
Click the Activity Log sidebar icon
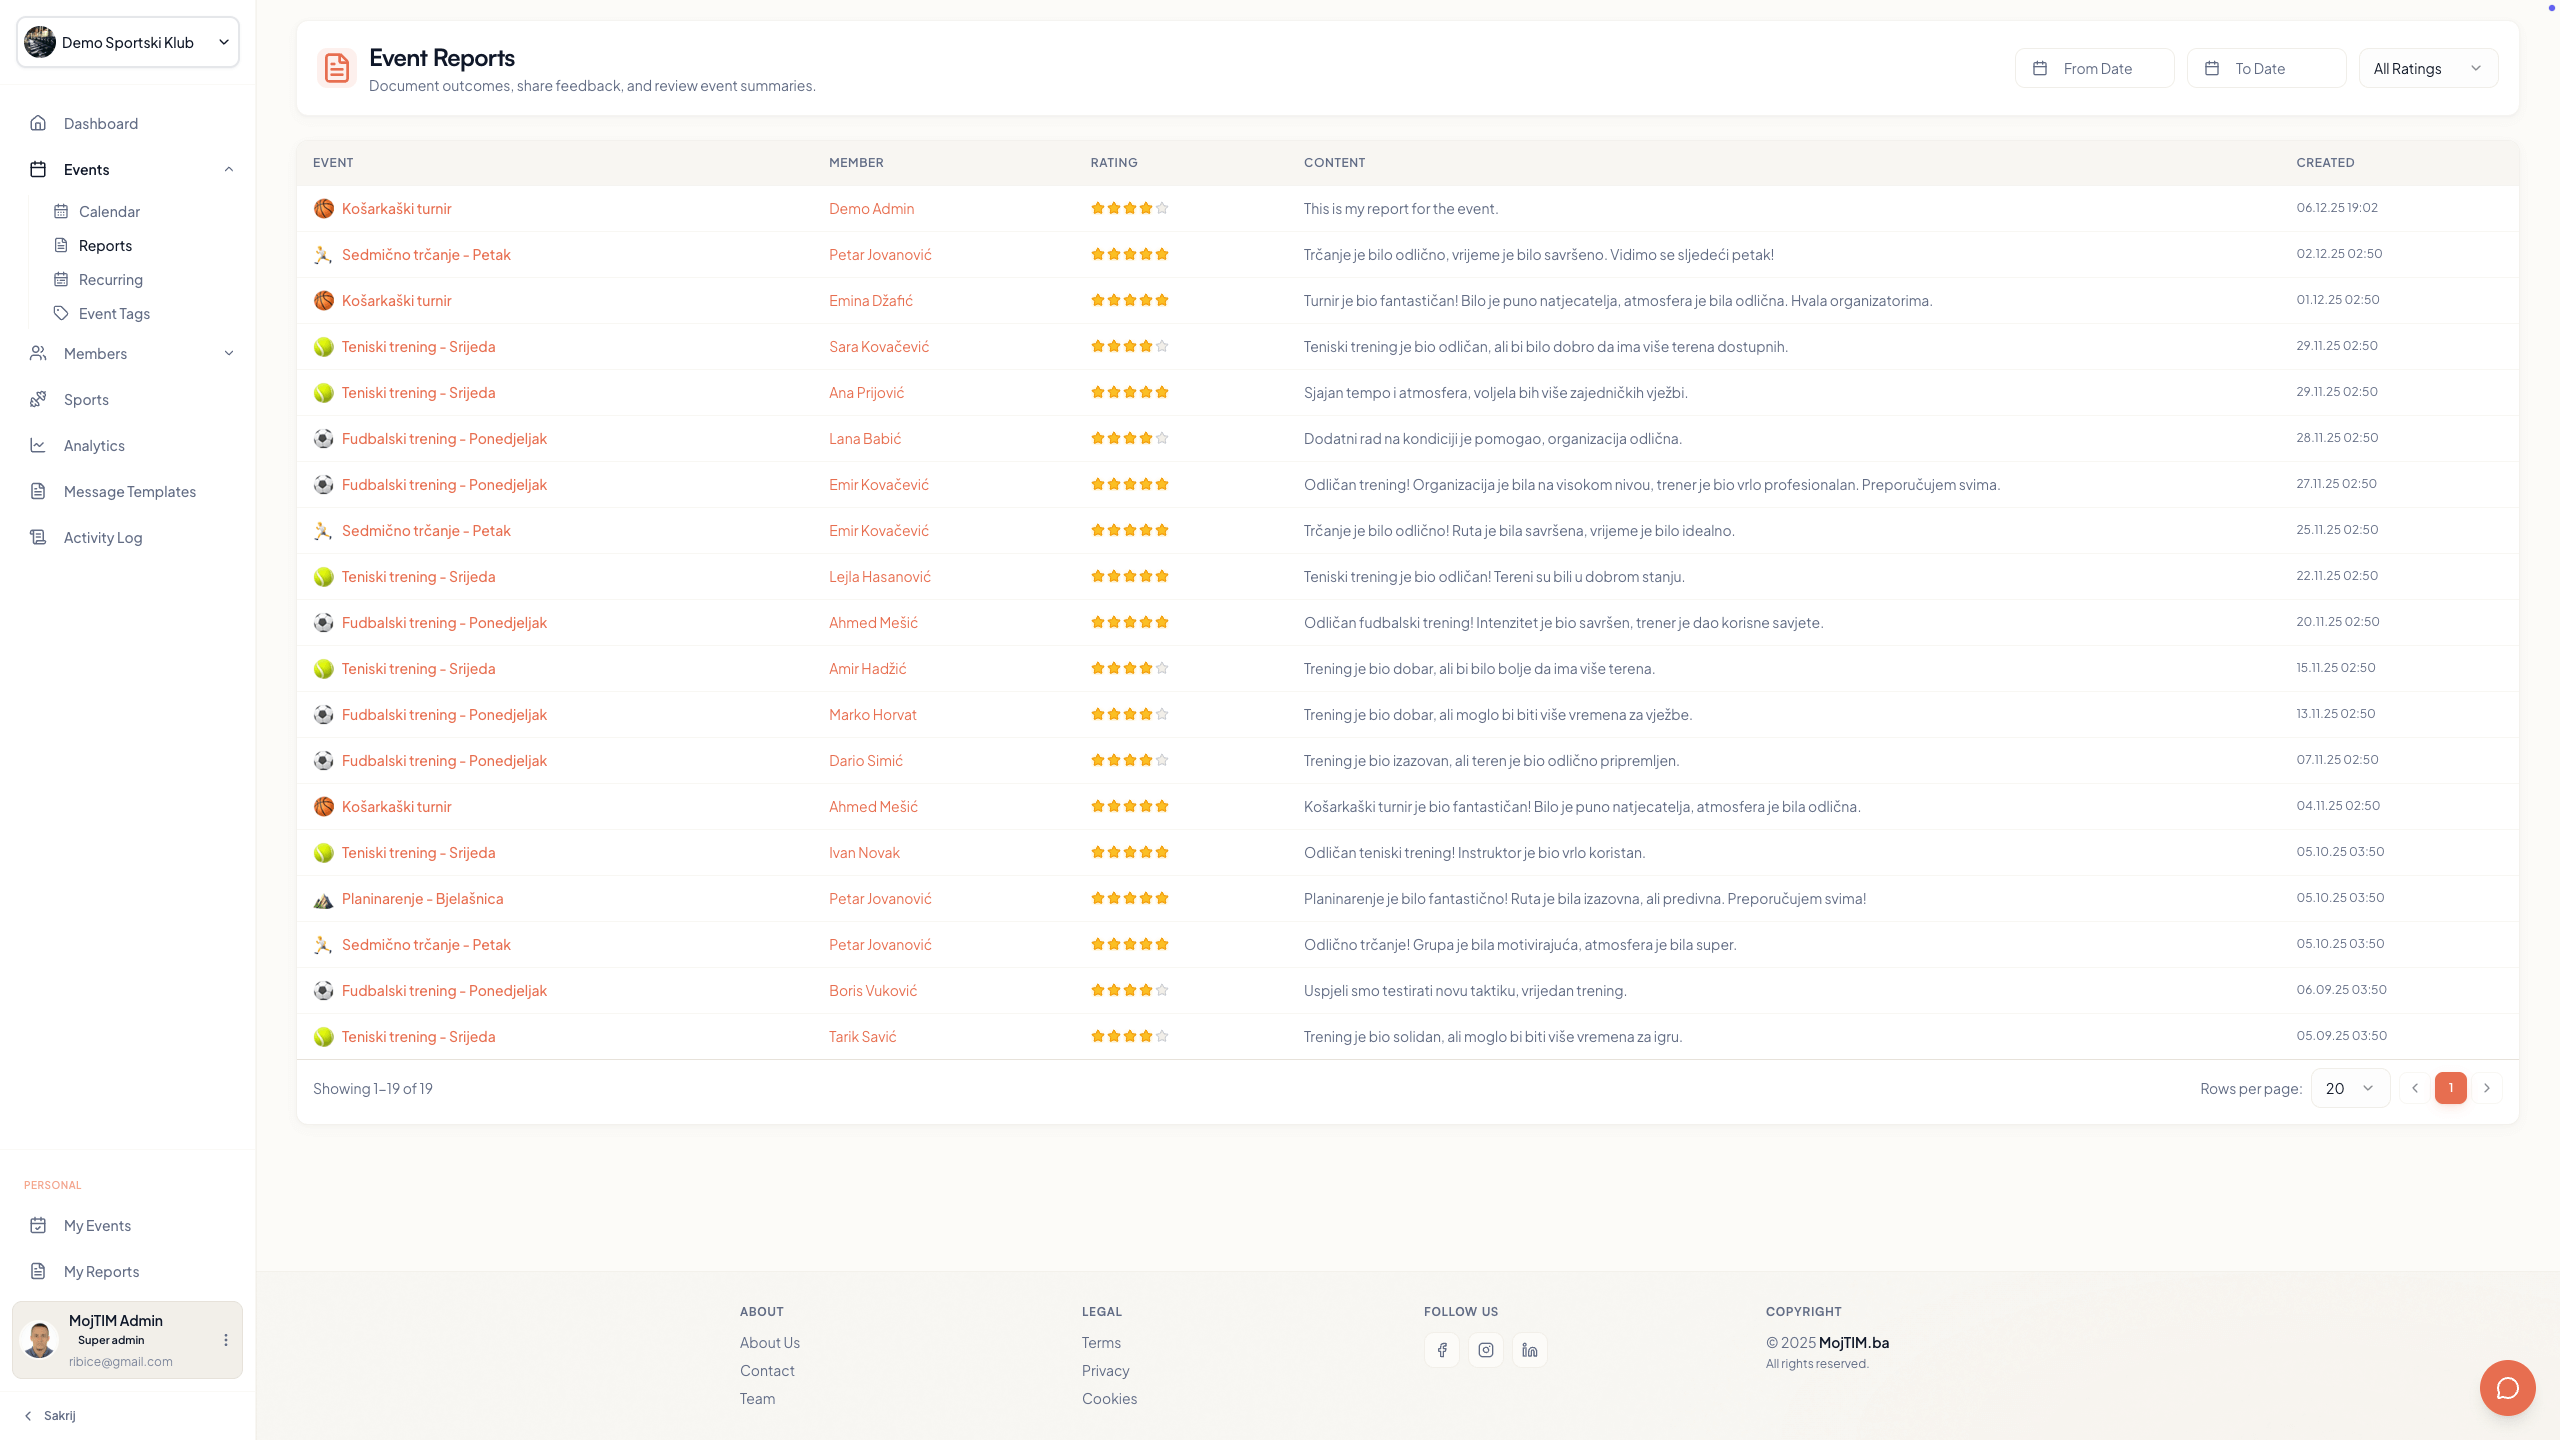tap(38, 538)
